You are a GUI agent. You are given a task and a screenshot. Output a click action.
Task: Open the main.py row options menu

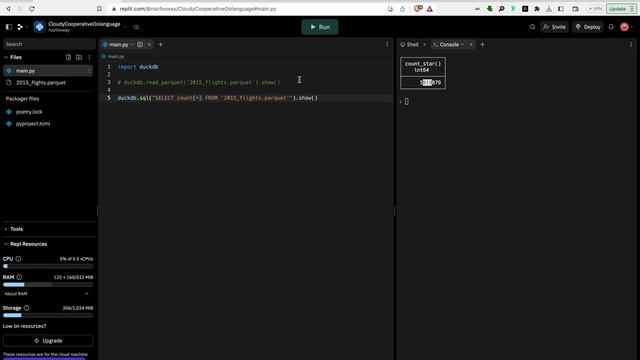click(x=89, y=71)
